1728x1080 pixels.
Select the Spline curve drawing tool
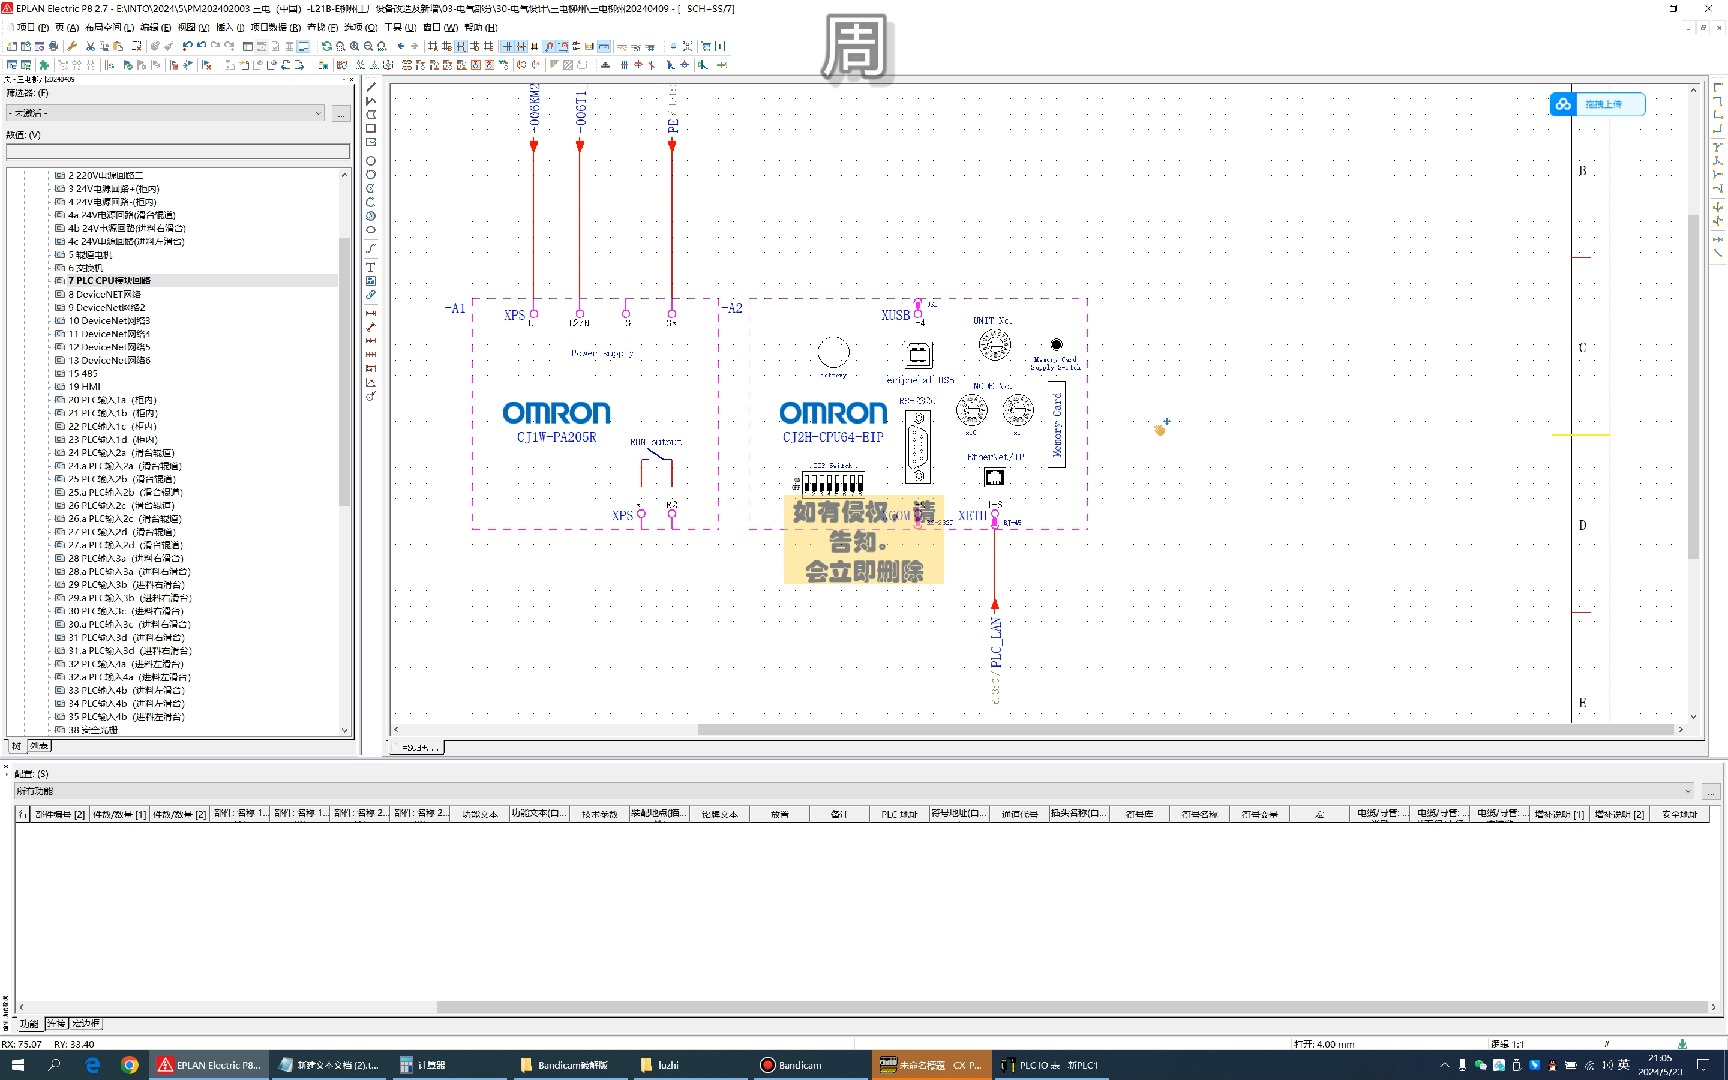[370, 248]
